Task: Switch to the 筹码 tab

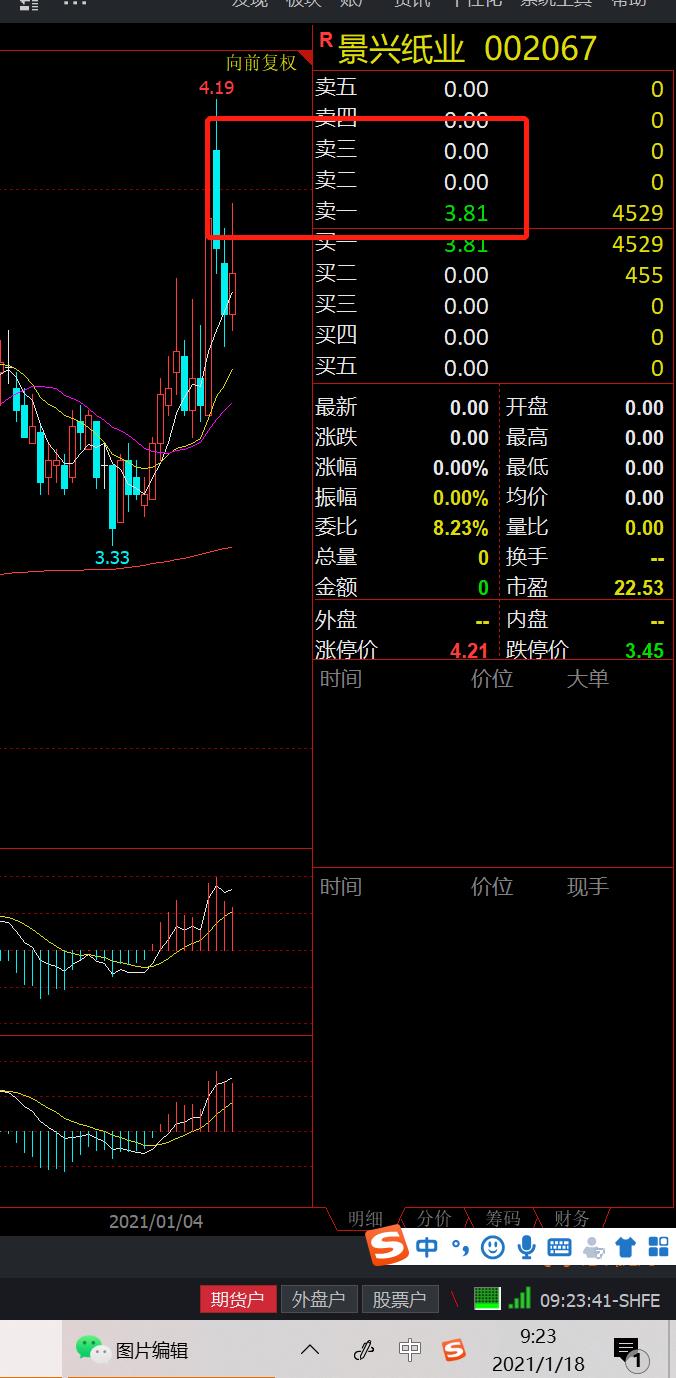Action: click(503, 1219)
